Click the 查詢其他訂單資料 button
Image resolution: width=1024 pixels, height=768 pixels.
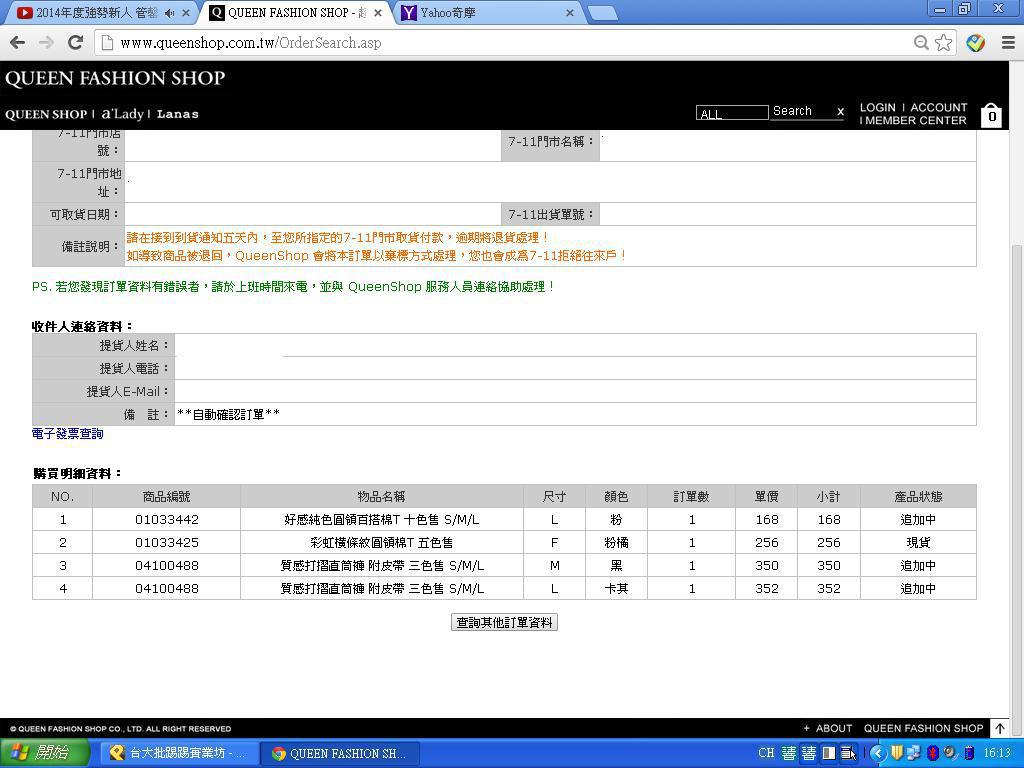(x=504, y=622)
